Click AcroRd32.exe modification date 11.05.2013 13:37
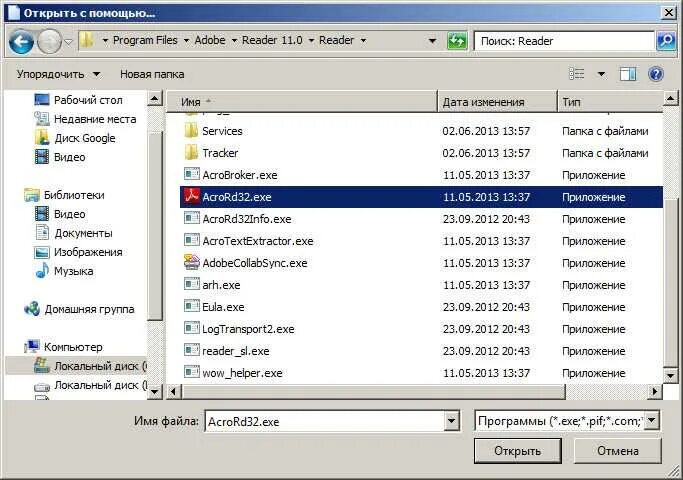The height and width of the screenshot is (480, 683). (486, 197)
